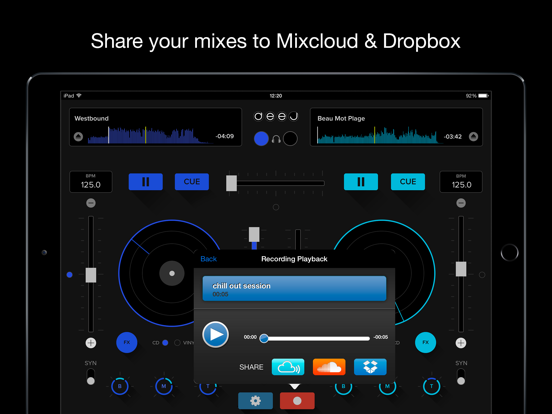The width and height of the screenshot is (552, 414).
Task: Enable left deck blue headphone cue
Action: pos(261,139)
